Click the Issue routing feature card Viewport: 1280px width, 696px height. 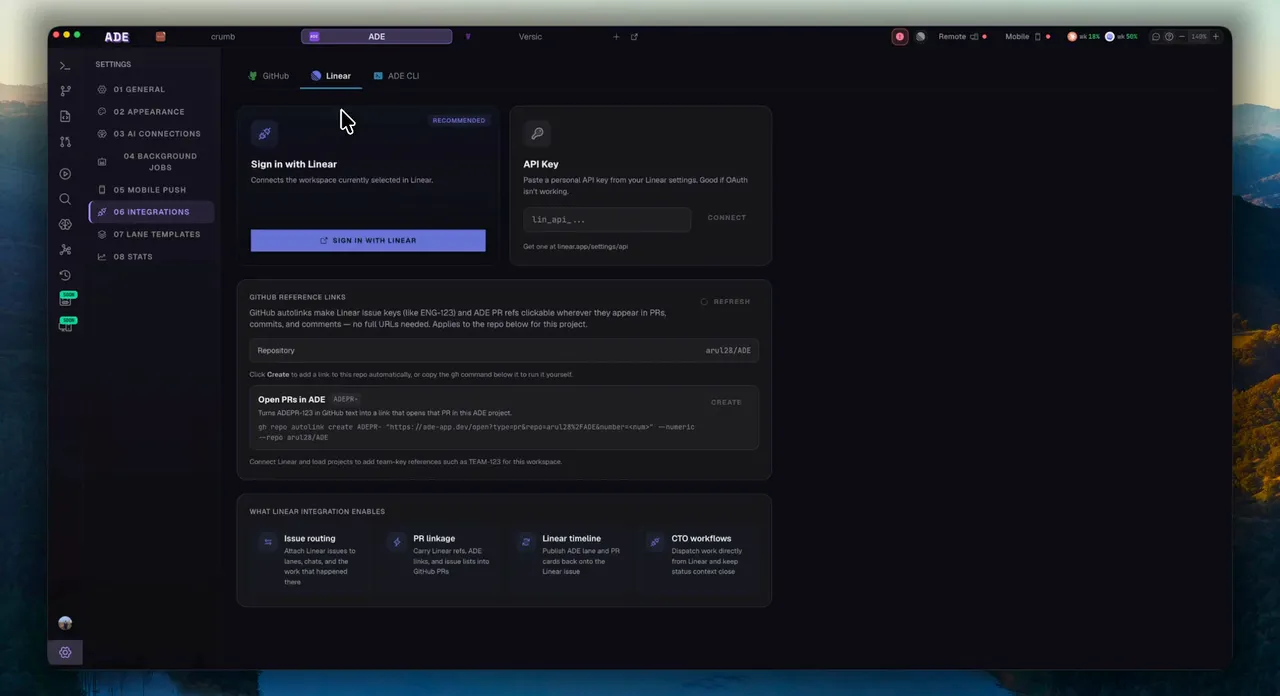pos(310,559)
